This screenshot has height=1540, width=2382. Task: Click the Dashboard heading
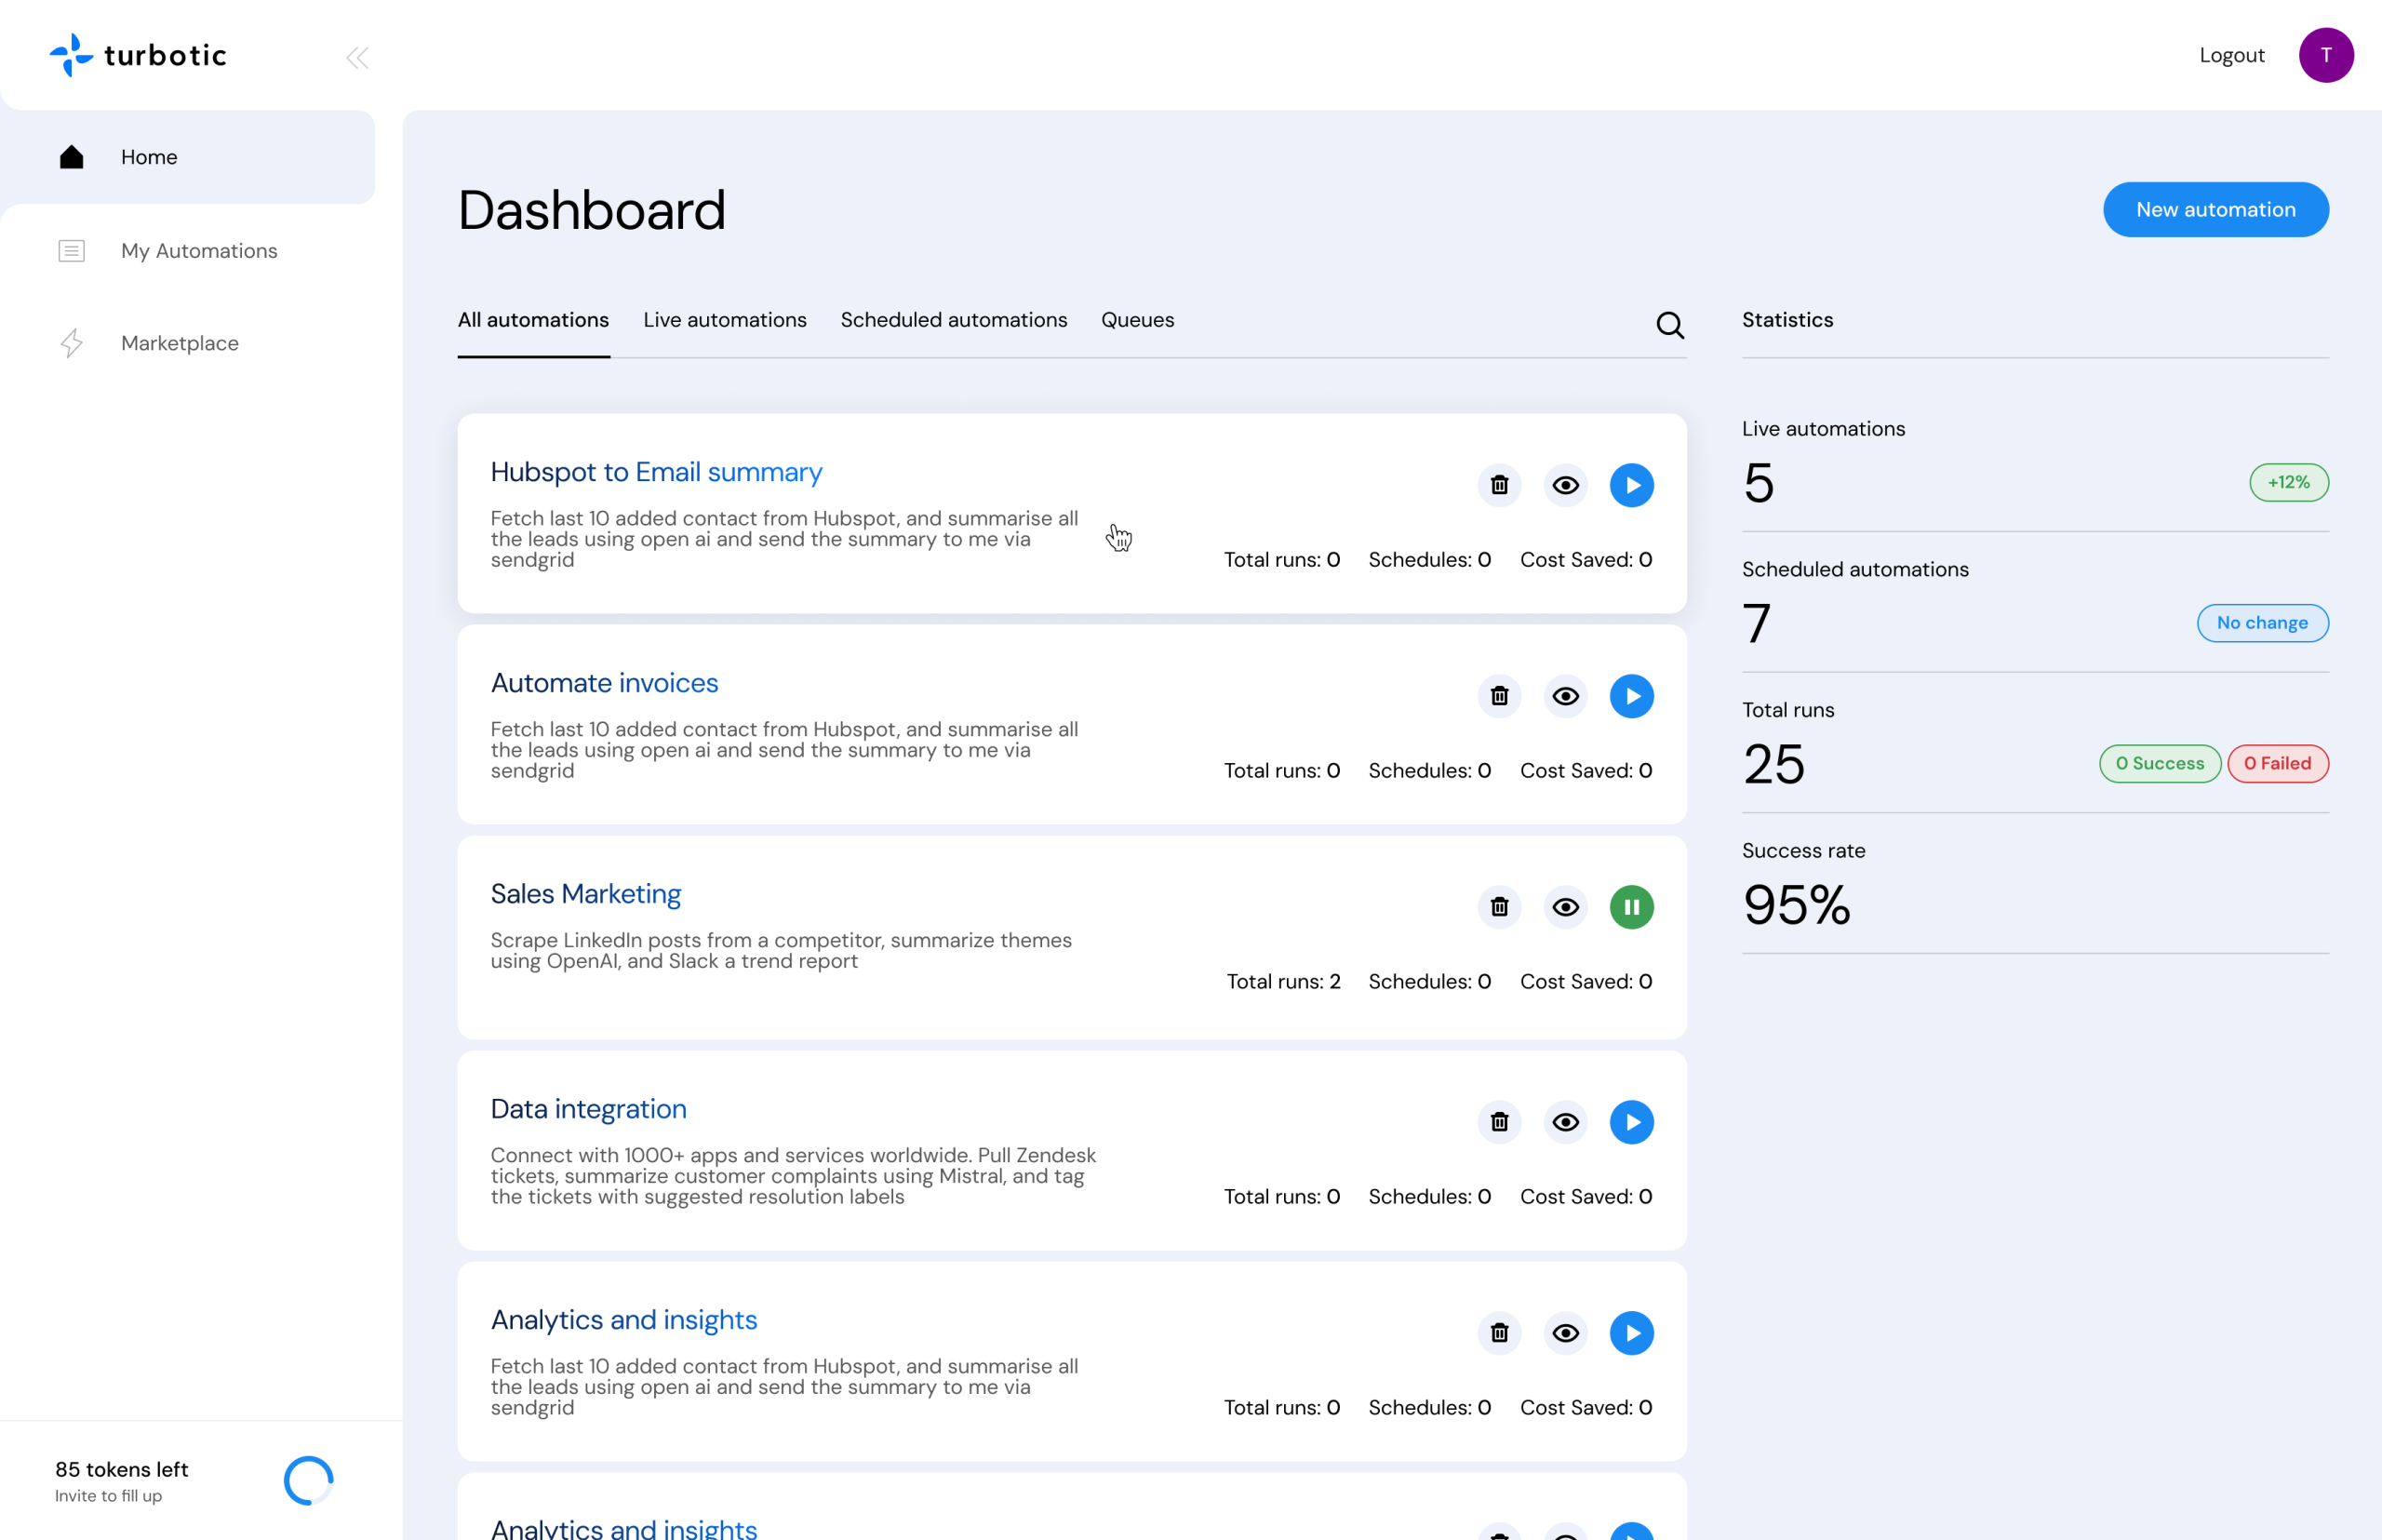[x=591, y=210]
